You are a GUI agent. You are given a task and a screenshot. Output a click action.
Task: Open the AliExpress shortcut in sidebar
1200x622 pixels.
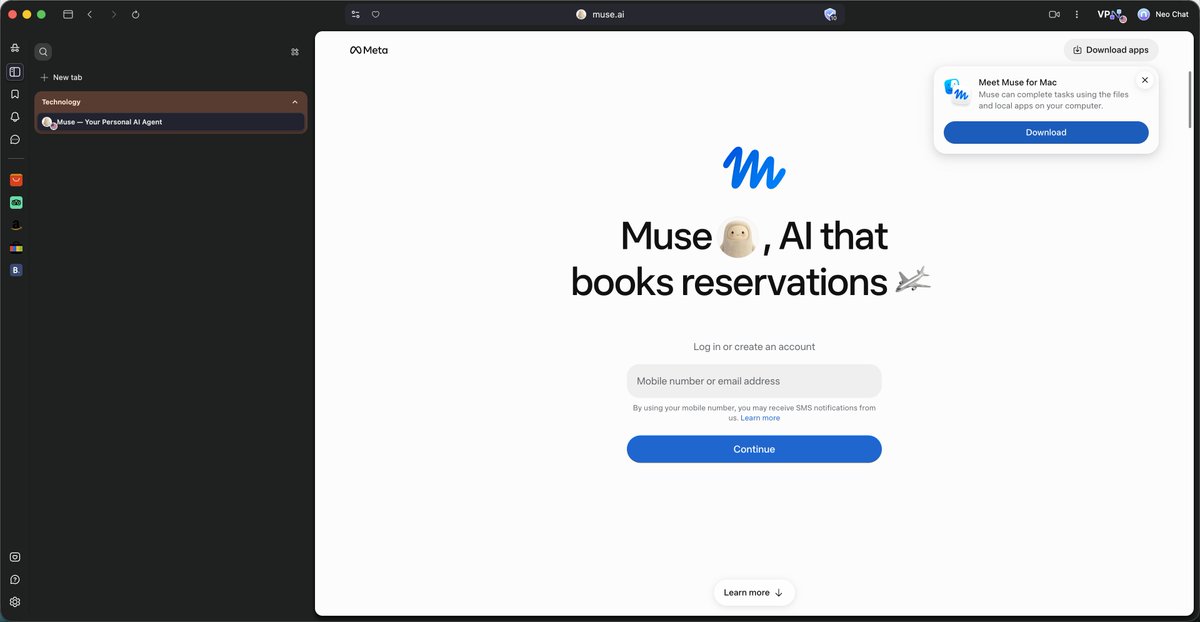[x=16, y=180]
